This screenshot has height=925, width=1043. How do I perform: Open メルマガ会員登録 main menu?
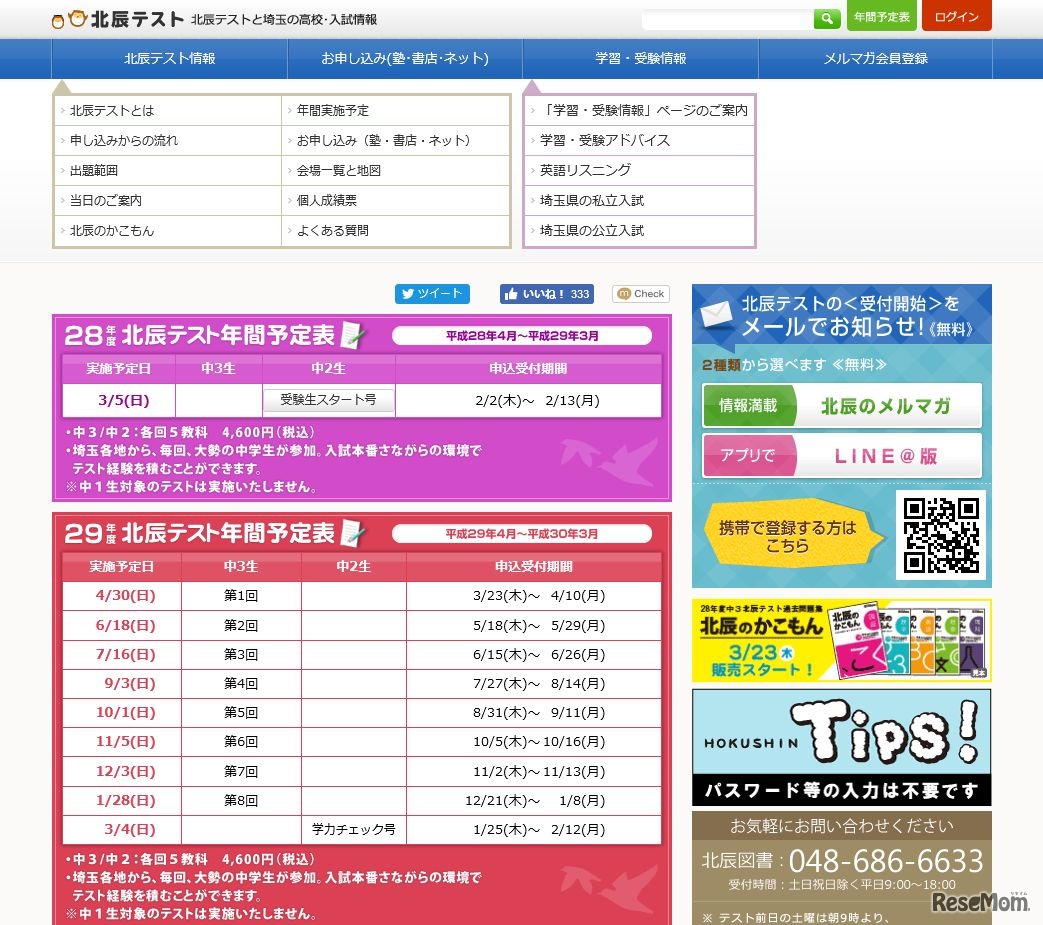[875, 59]
